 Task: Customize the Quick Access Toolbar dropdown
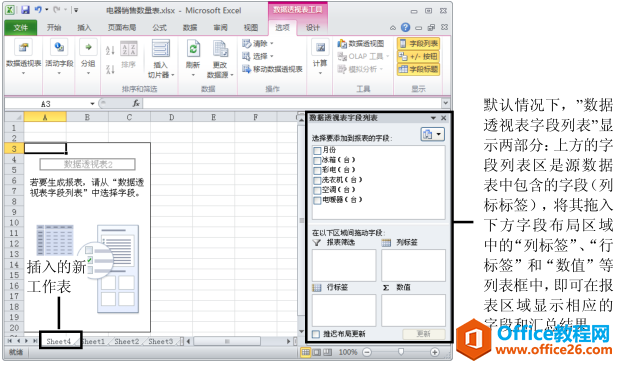[76, 10]
